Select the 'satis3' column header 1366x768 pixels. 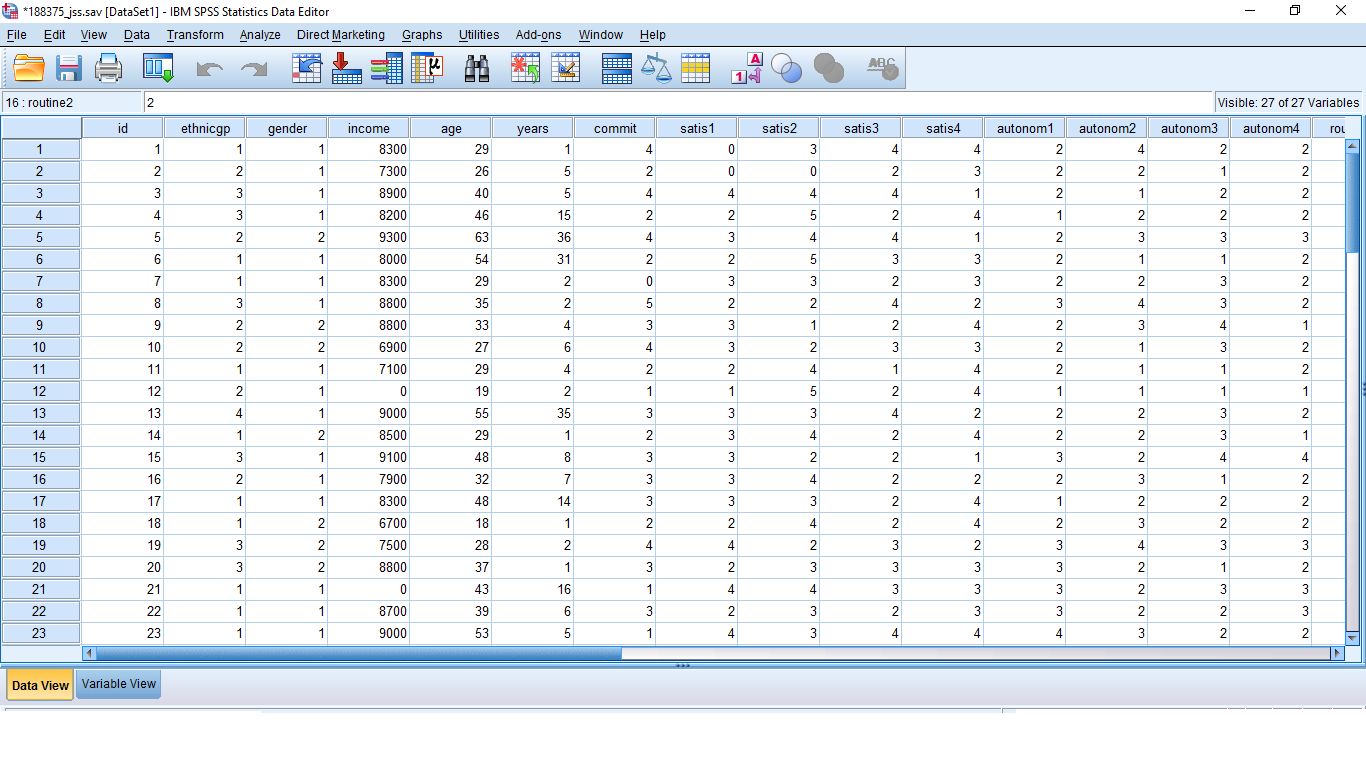[x=861, y=128]
